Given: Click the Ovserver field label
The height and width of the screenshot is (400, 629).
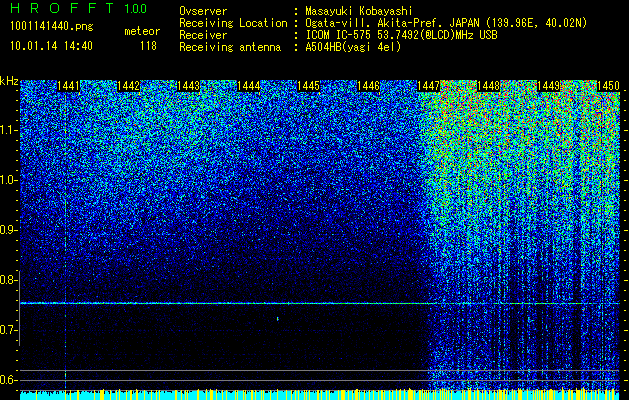Looking at the screenshot, I should pyautogui.click(x=203, y=11).
